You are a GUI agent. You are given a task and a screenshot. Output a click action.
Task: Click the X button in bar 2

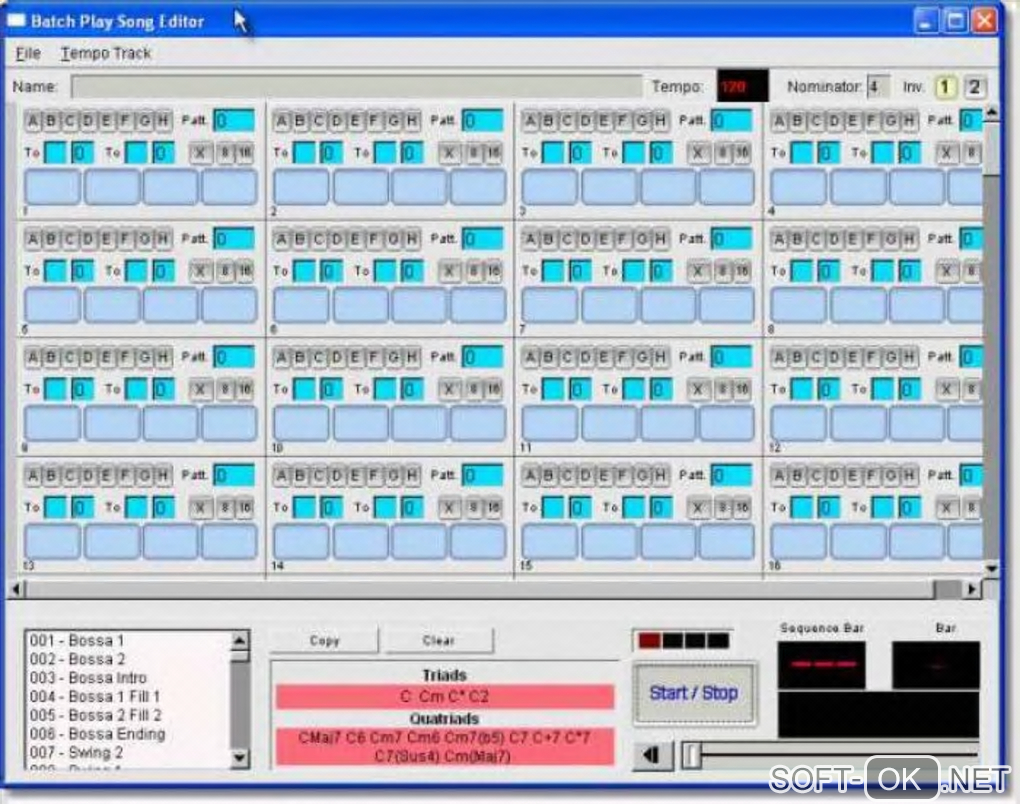[x=449, y=154]
